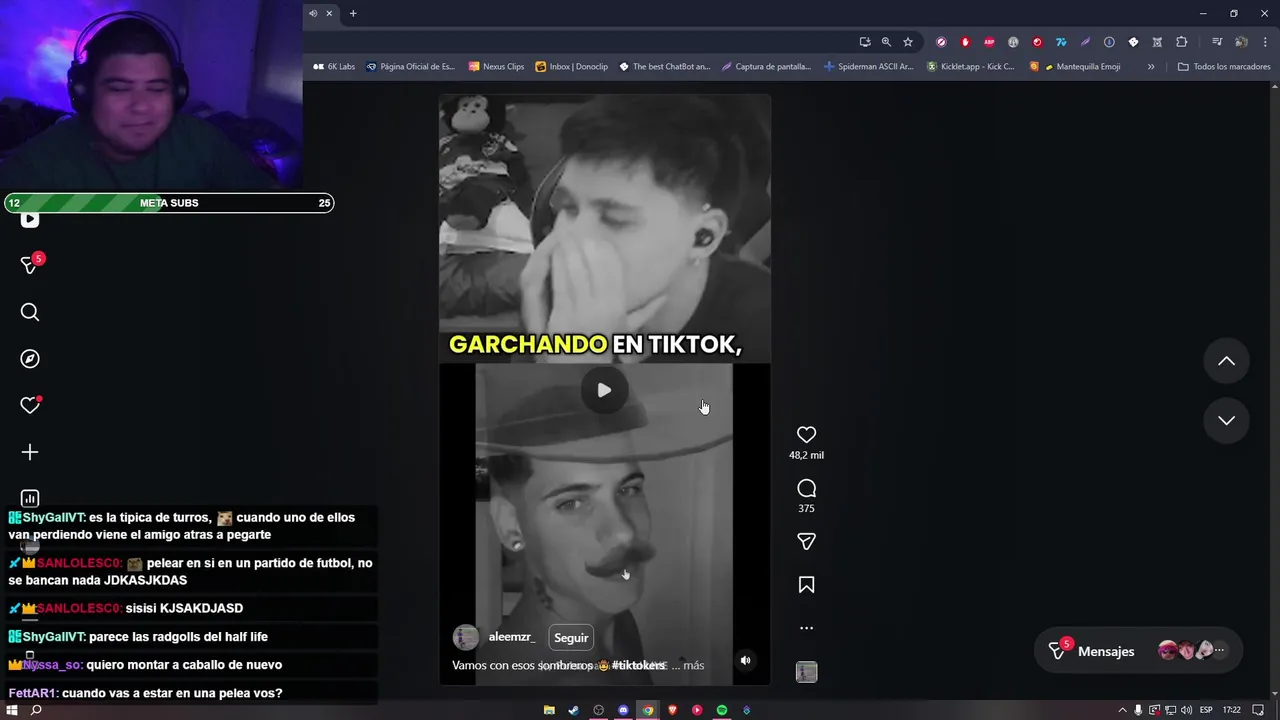The height and width of the screenshot is (720, 1280).
Task: Click the zoom magnifier in address bar
Action: click(886, 42)
